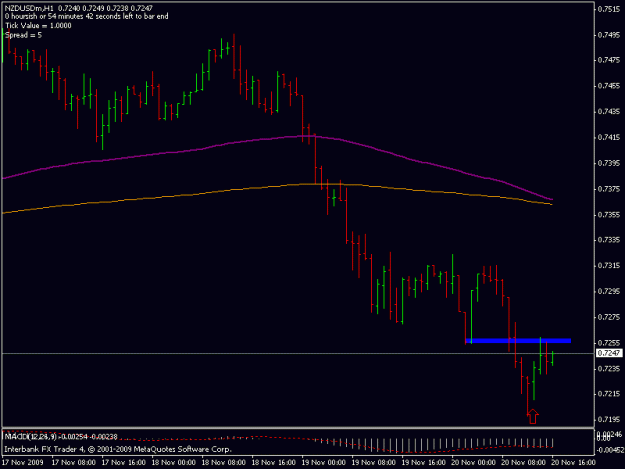Select the blue horizontal rectangle near 0.7255
This screenshot has height=469, width=625.
[518, 341]
